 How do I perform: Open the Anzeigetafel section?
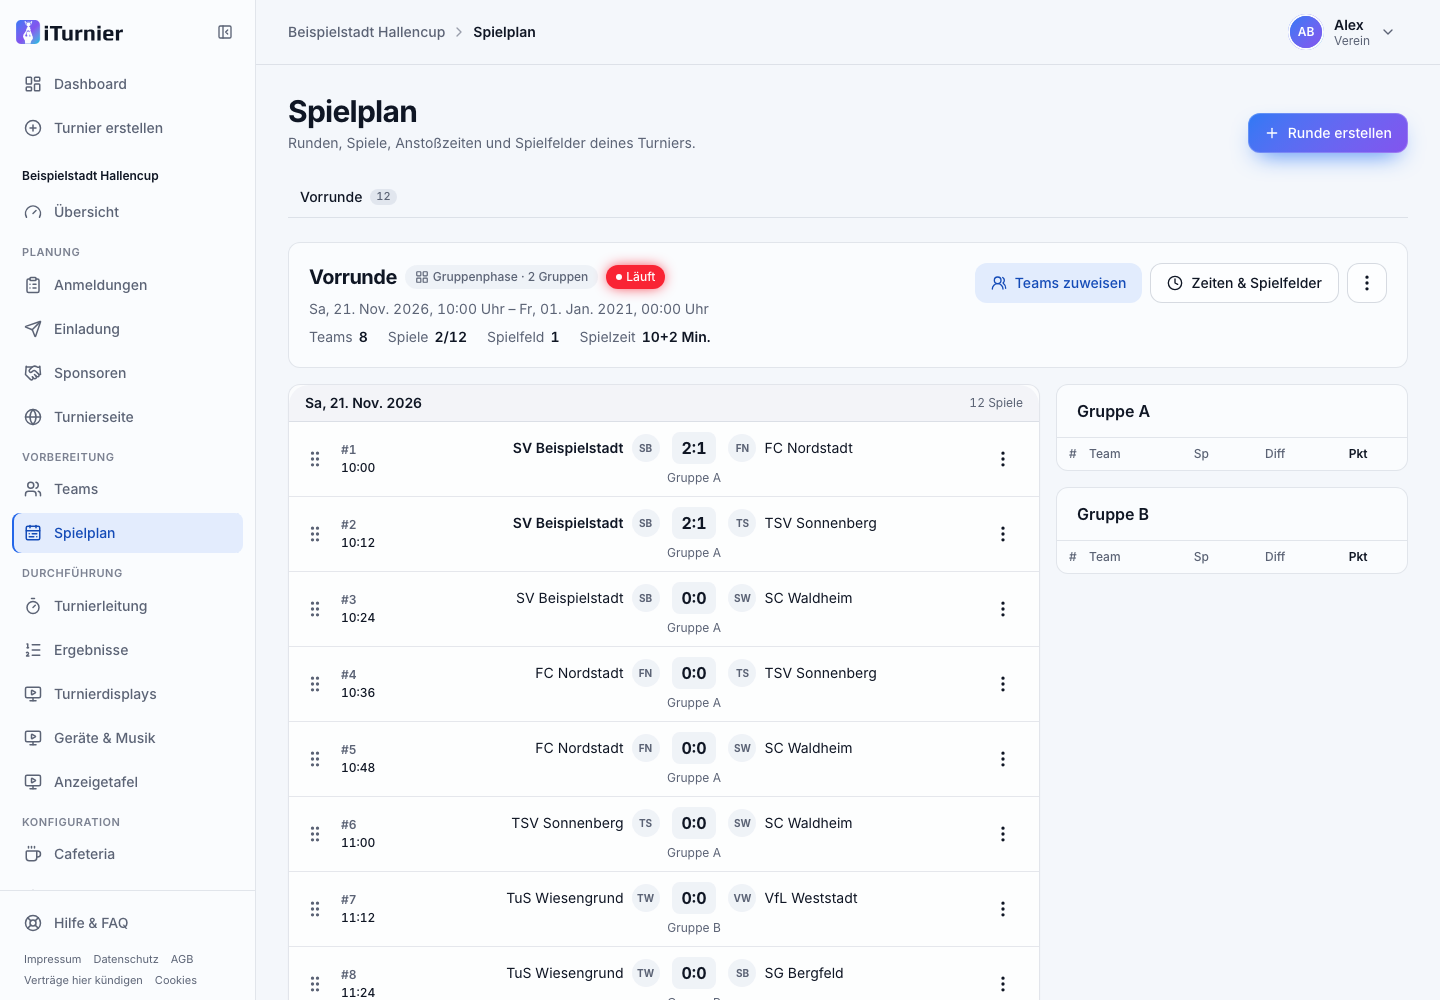click(x=128, y=782)
